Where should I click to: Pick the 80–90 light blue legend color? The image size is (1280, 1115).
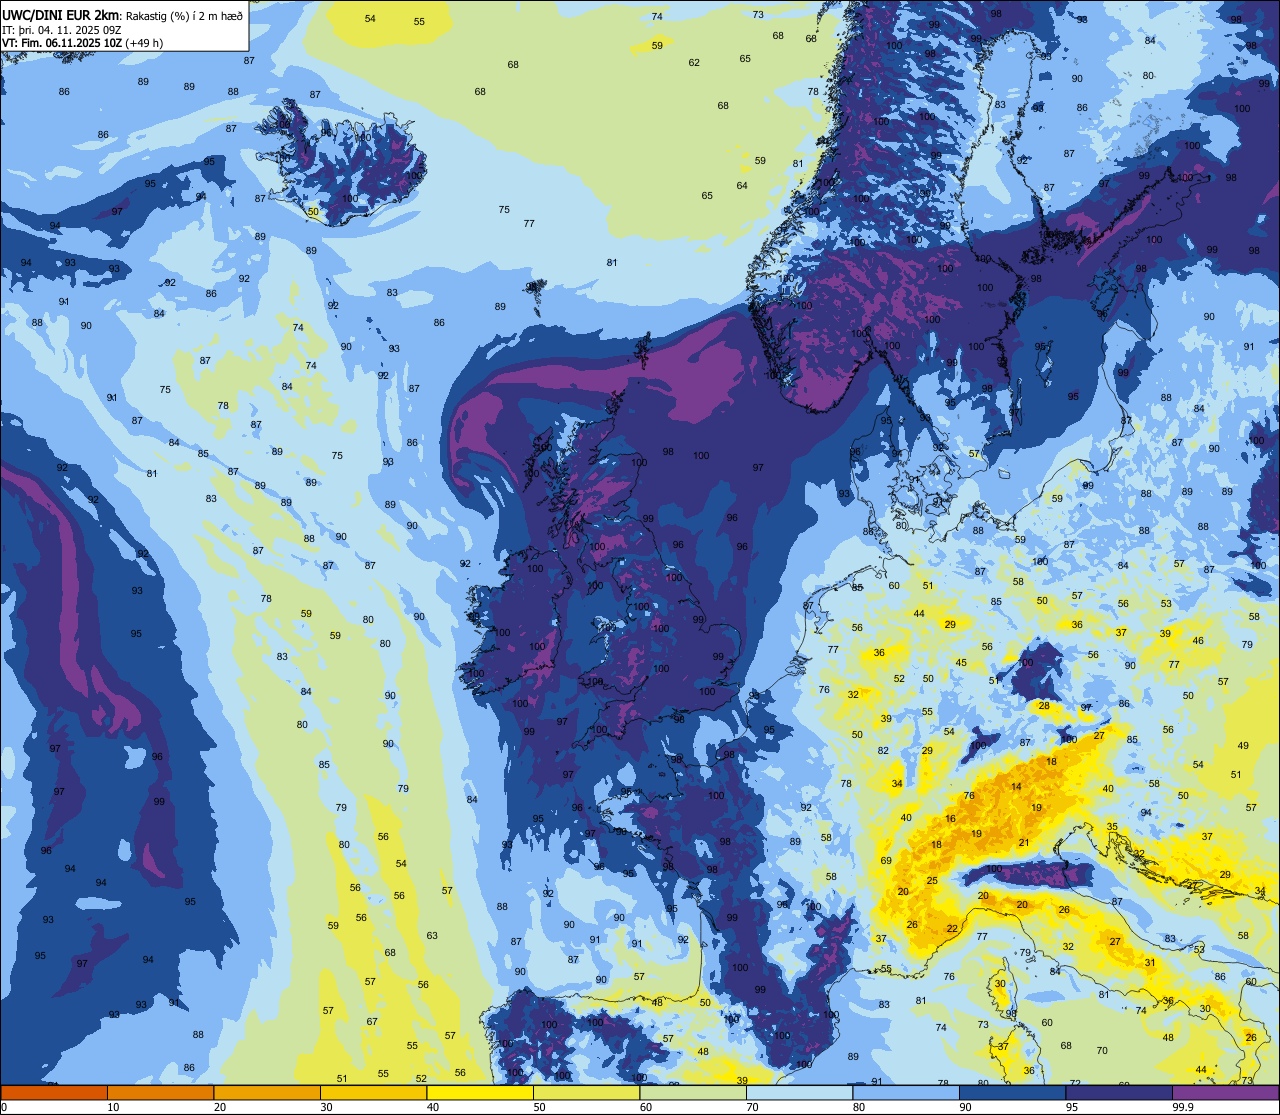click(906, 1092)
